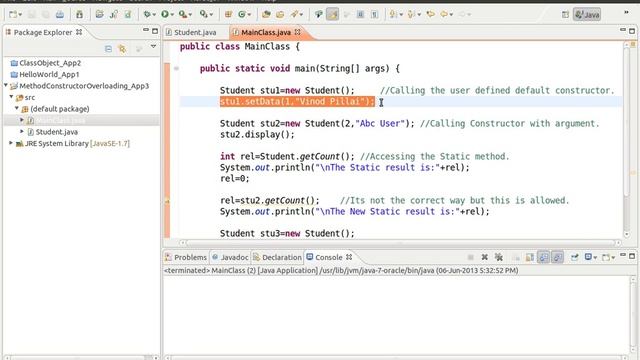This screenshot has height=360, width=640.
Task: Click the New file wizard icon
Action: 13,15
